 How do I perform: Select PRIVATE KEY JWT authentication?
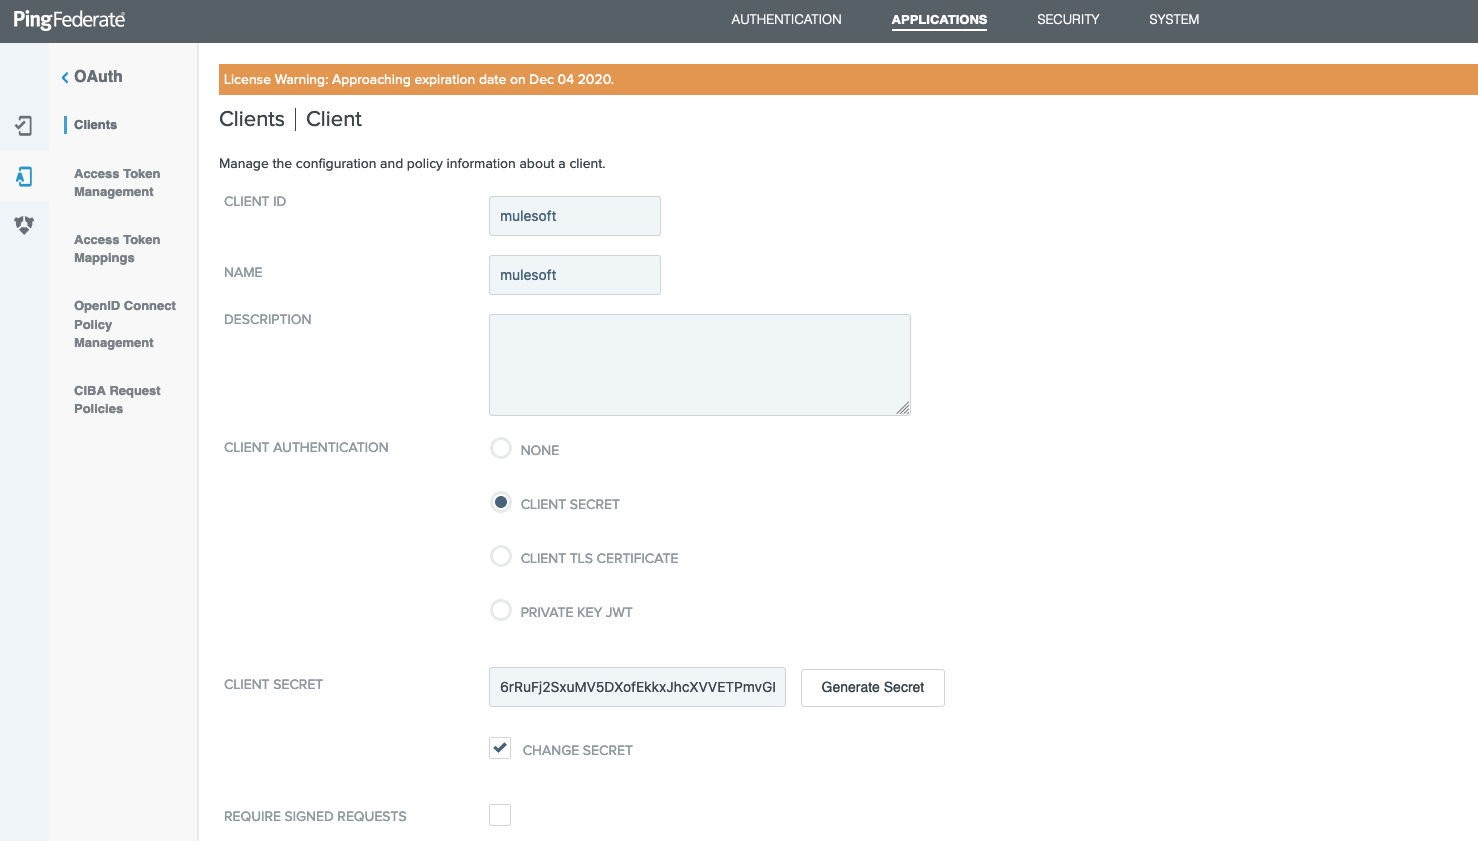click(x=501, y=611)
